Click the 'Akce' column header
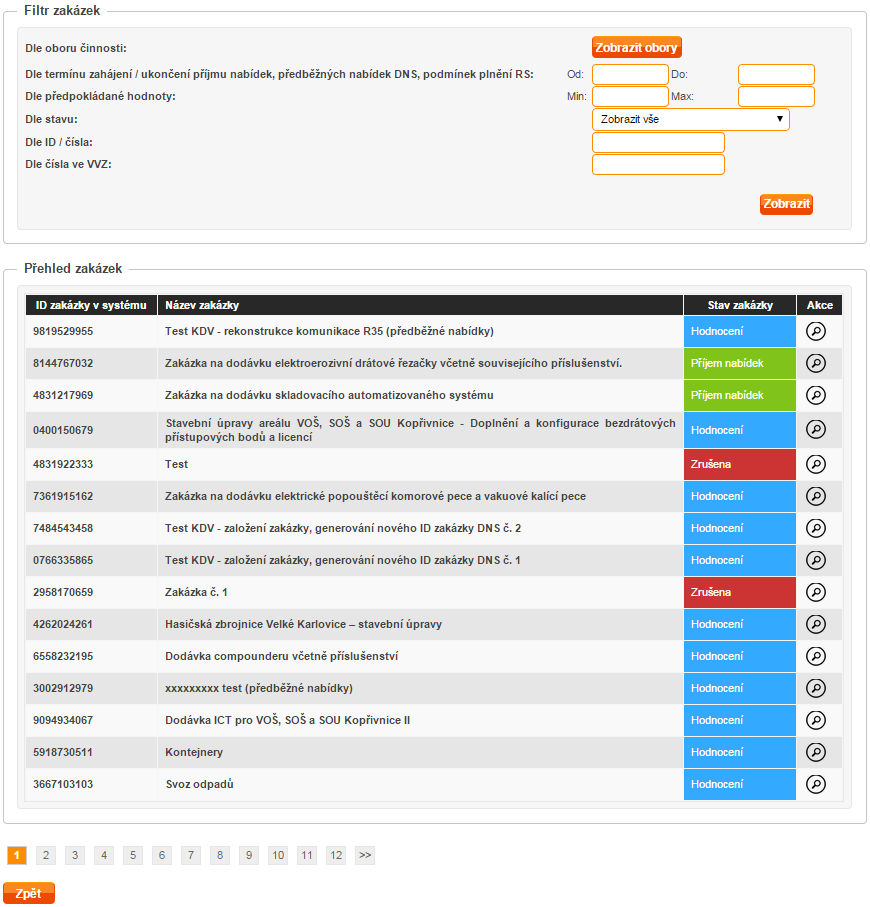 (820, 305)
